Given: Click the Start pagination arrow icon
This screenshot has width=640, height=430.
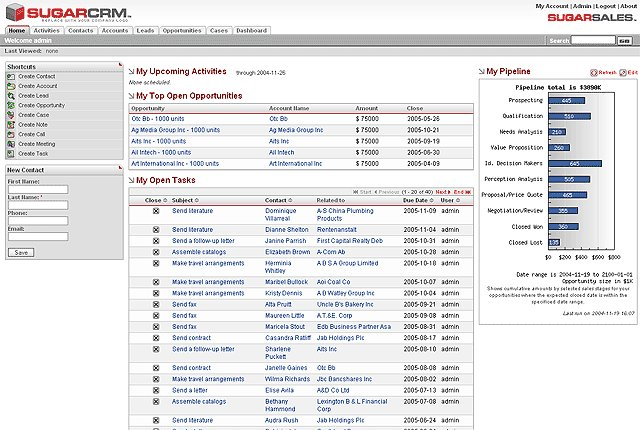Looking at the screenshot, I should [356, 192].
